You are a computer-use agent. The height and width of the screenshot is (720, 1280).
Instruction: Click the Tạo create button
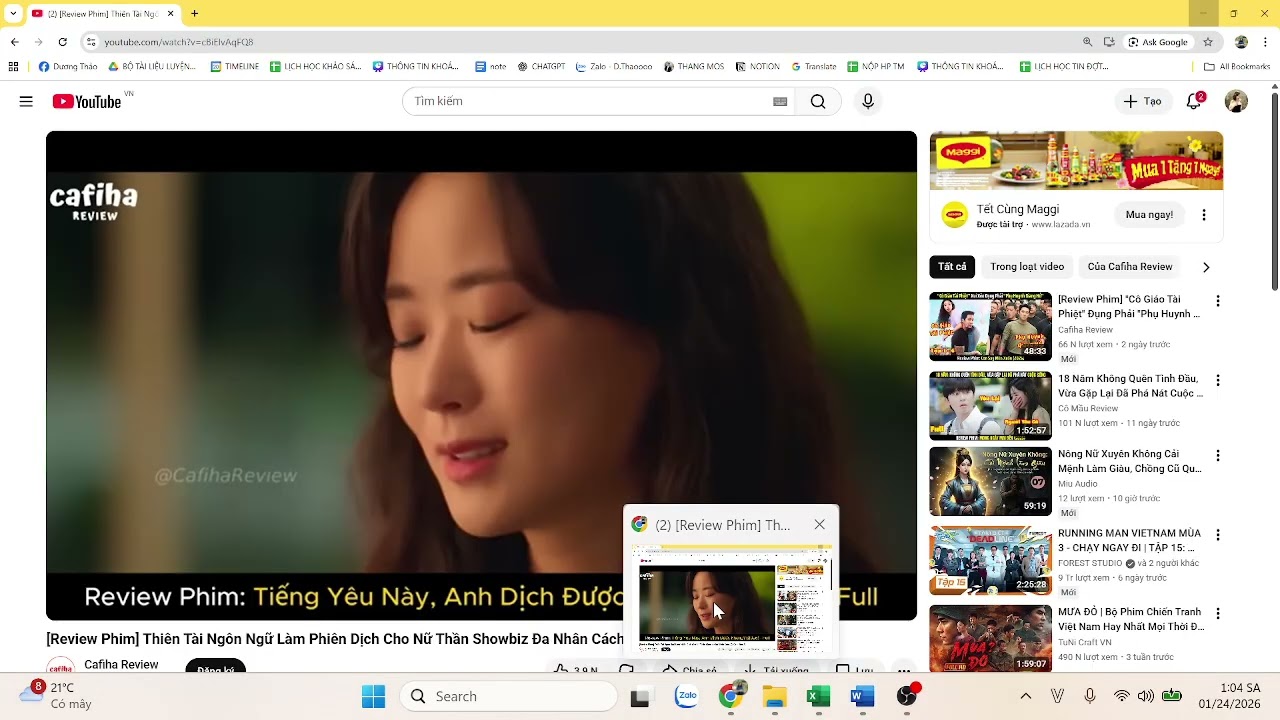tap(1142, 101)
